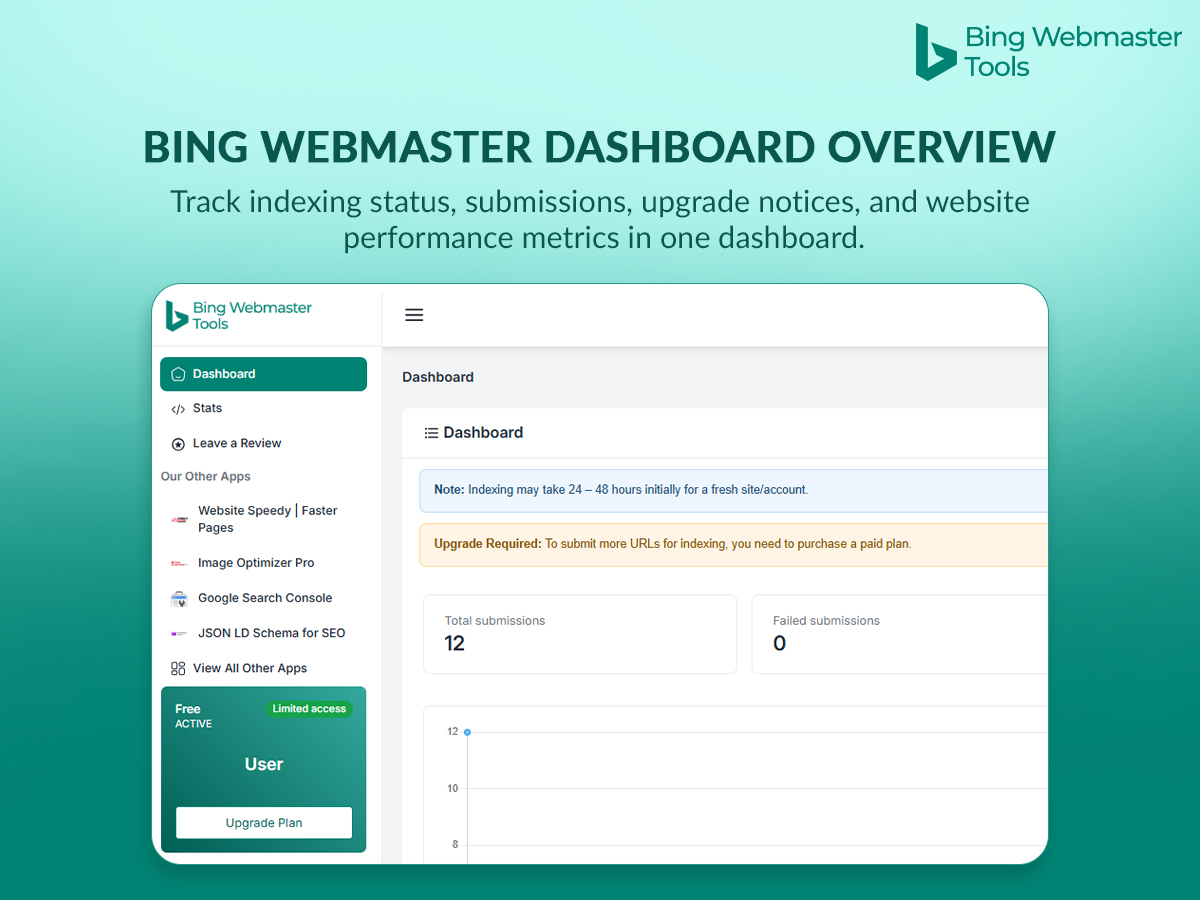Click the Upgrade Plan button

coord(264,823)
